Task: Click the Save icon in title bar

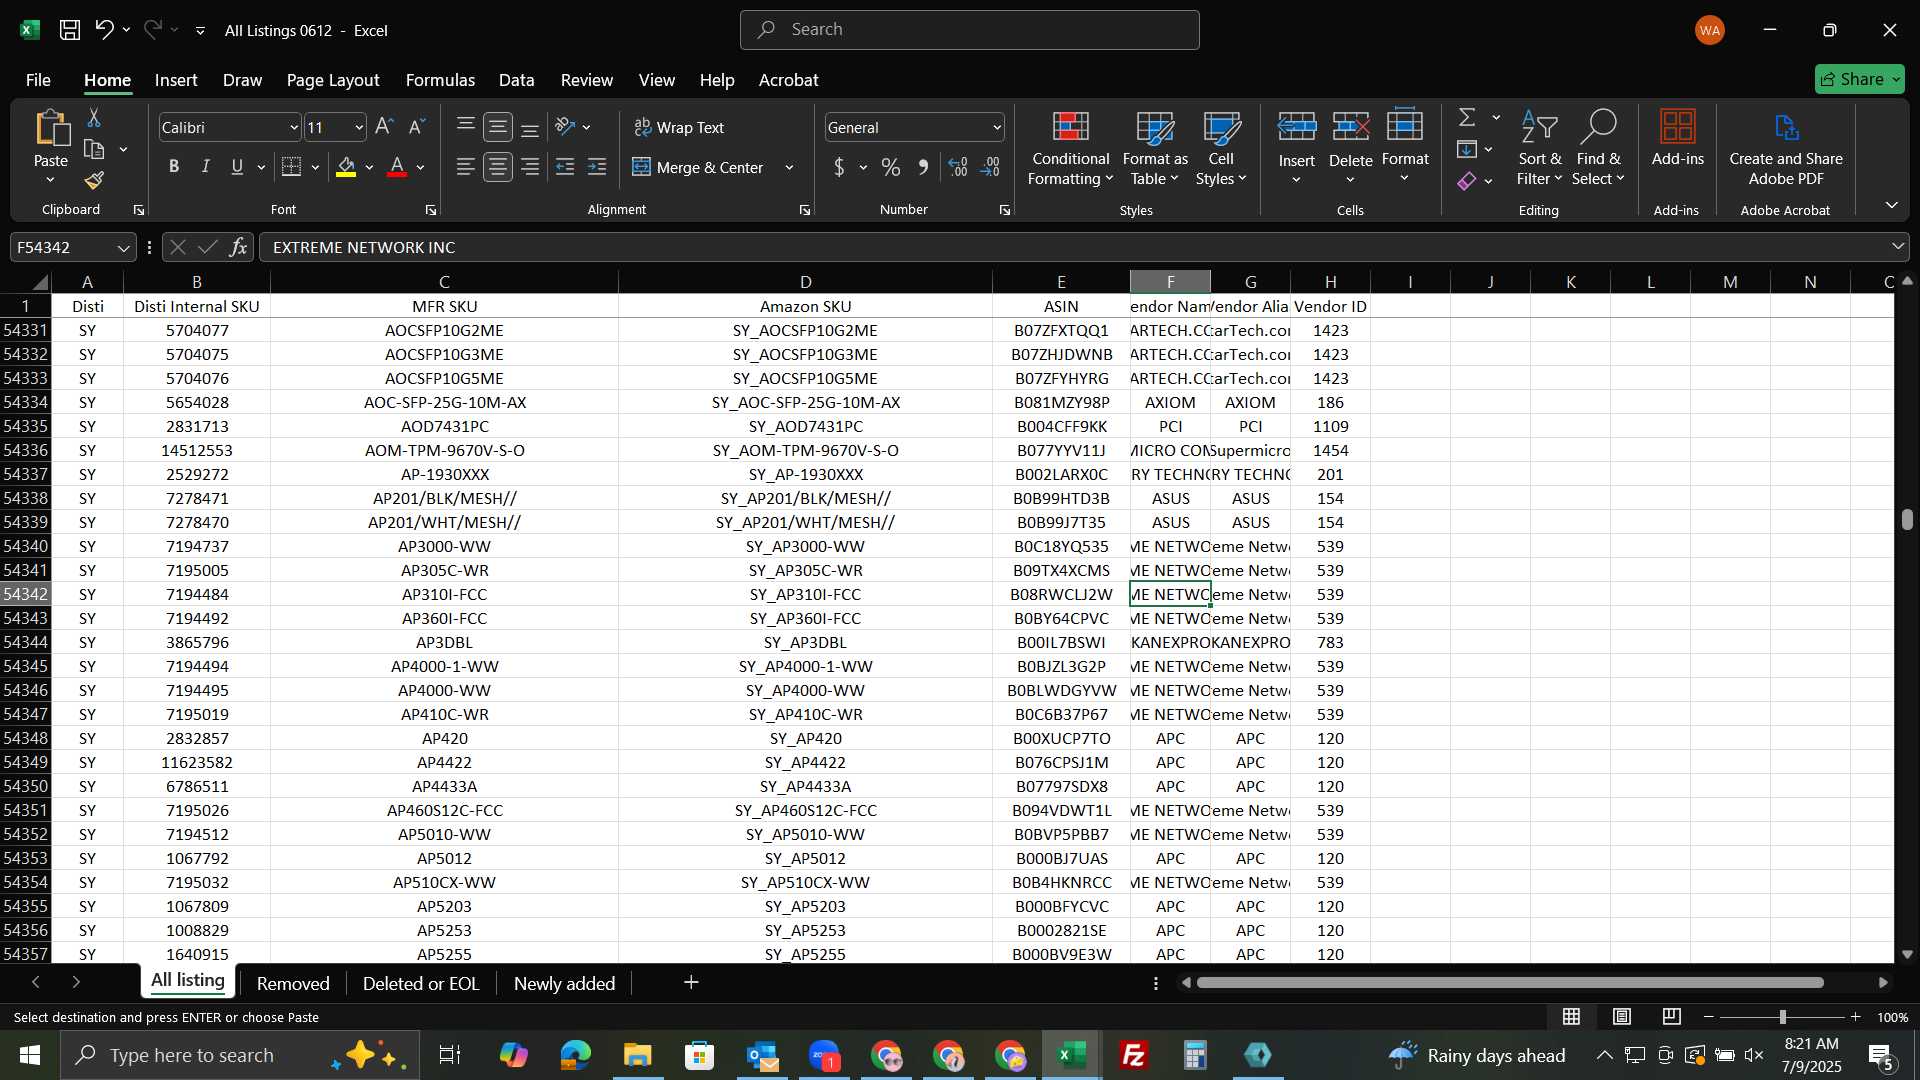Action: 70,30
